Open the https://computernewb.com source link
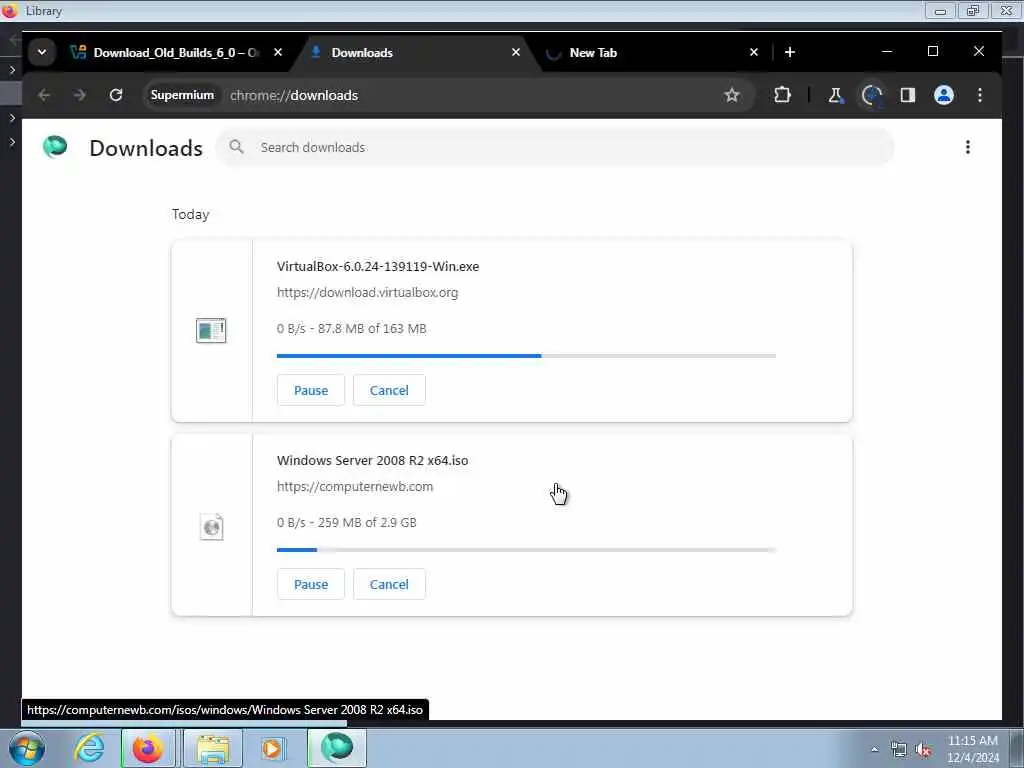This screenshot has height=768, width=1024. click(x=355, y=487)
